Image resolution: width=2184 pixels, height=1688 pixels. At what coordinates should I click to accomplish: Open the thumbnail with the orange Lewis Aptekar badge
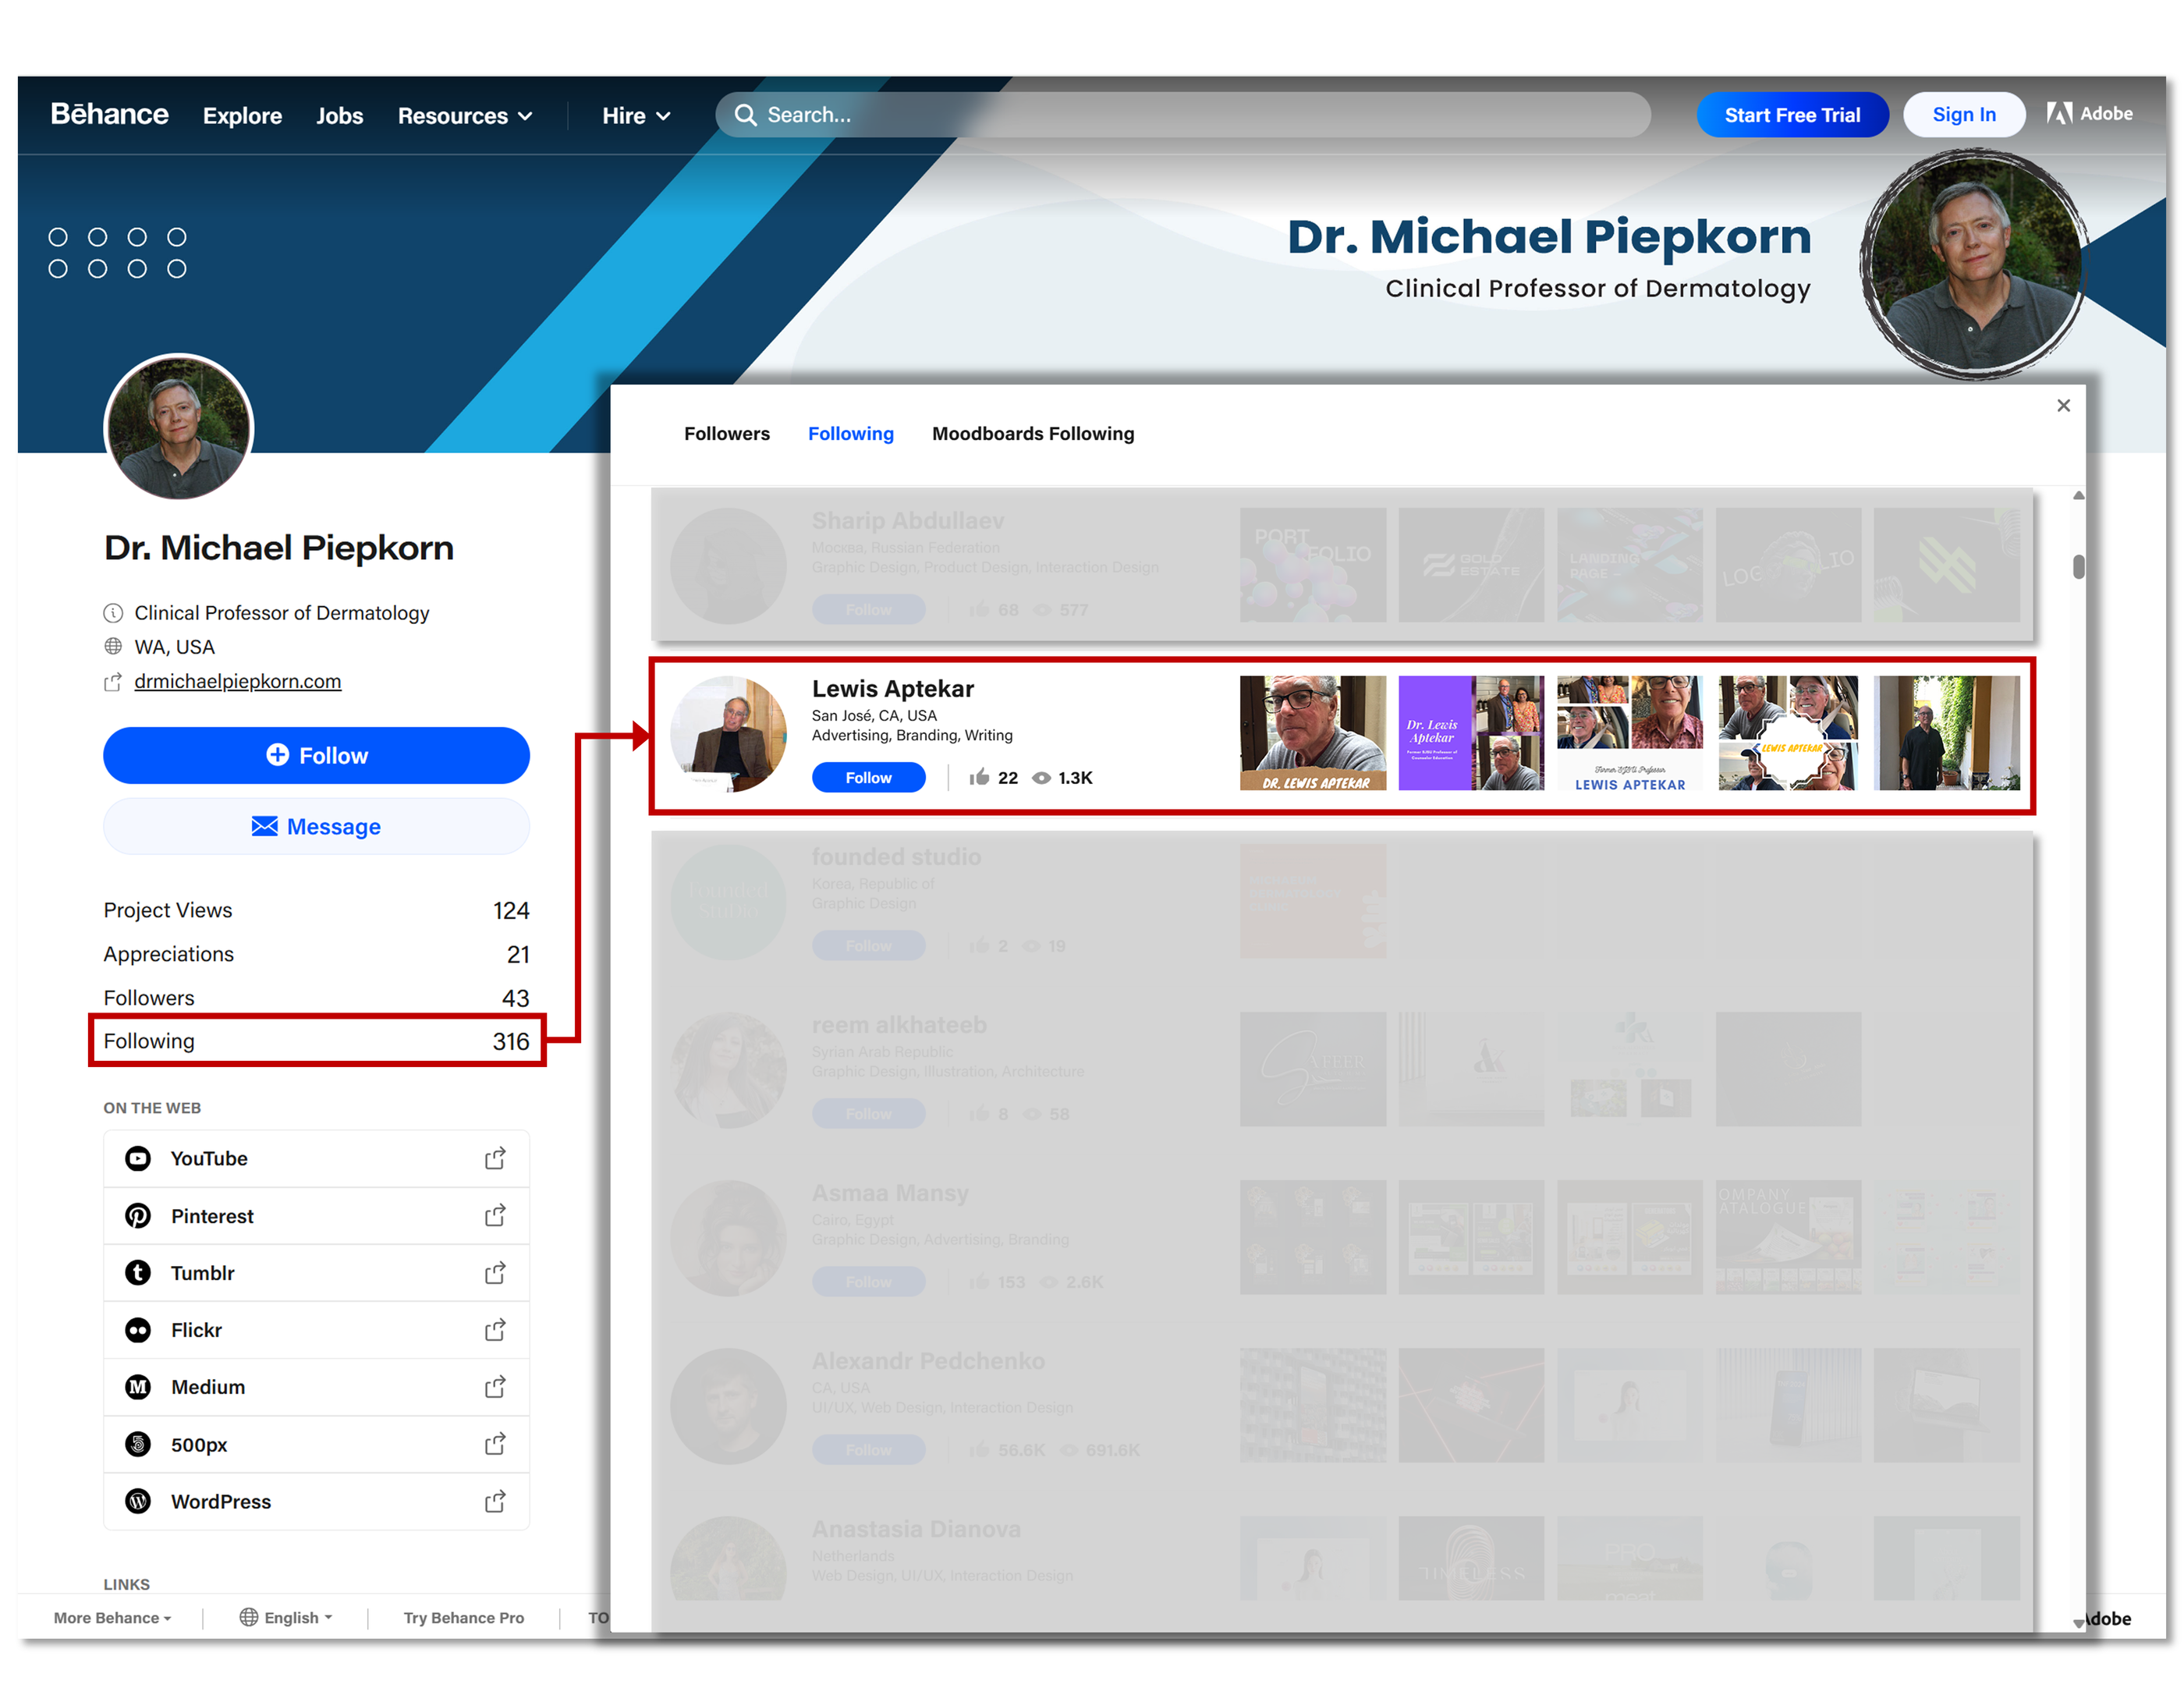pyautogui.click(x=1788, y=733)
